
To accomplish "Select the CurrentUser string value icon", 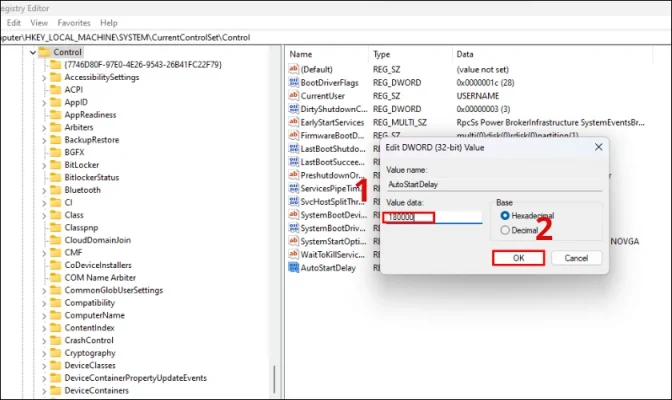I will pos(294,95).
